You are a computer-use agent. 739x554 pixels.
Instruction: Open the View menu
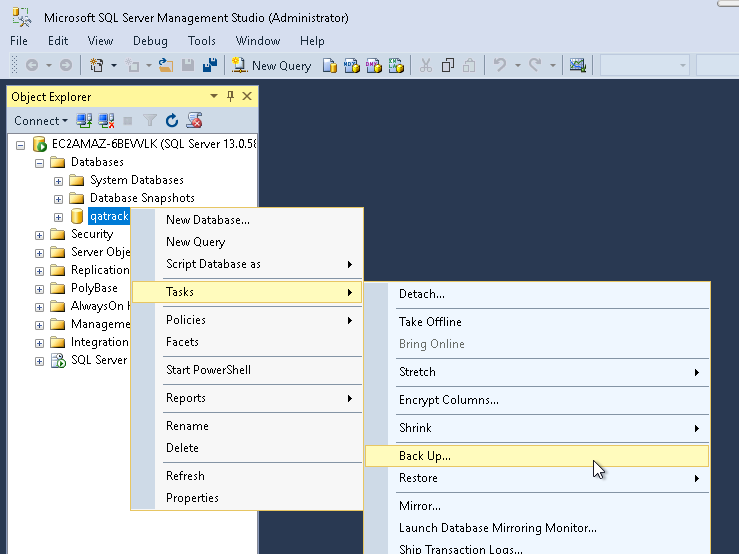tap(100, 41)
